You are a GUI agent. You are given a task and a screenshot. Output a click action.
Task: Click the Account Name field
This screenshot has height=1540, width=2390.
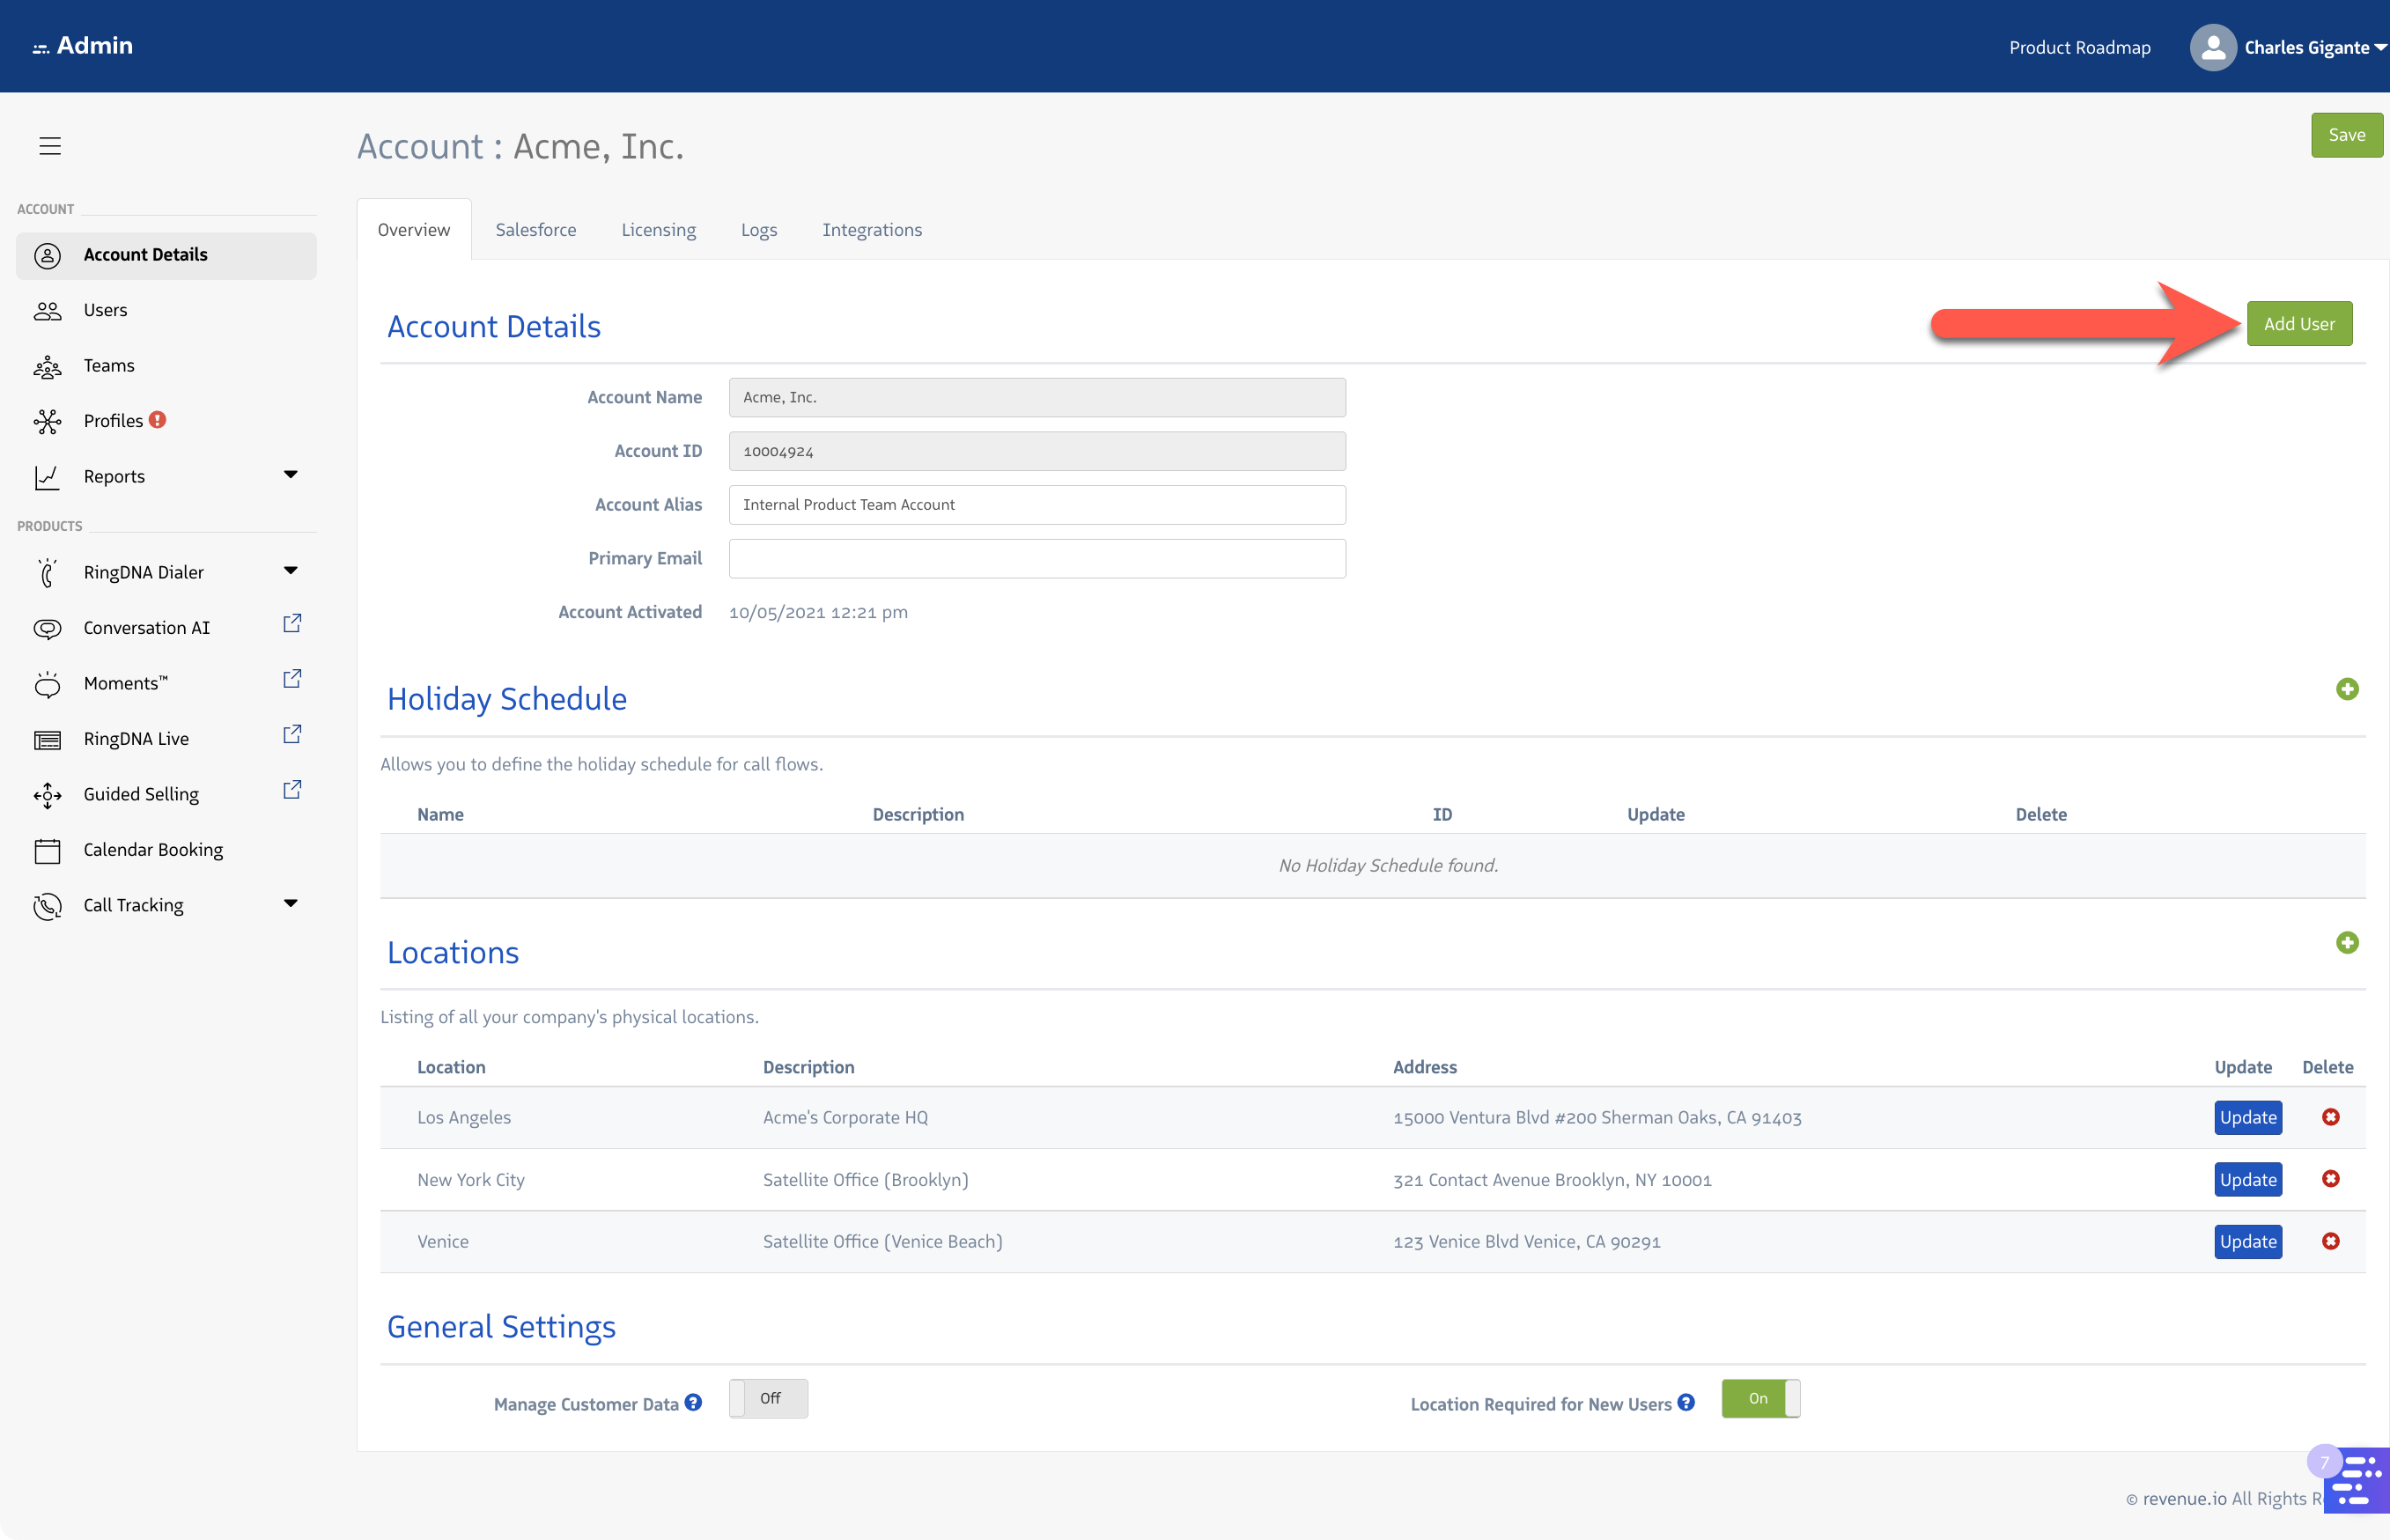[1037, 398]
